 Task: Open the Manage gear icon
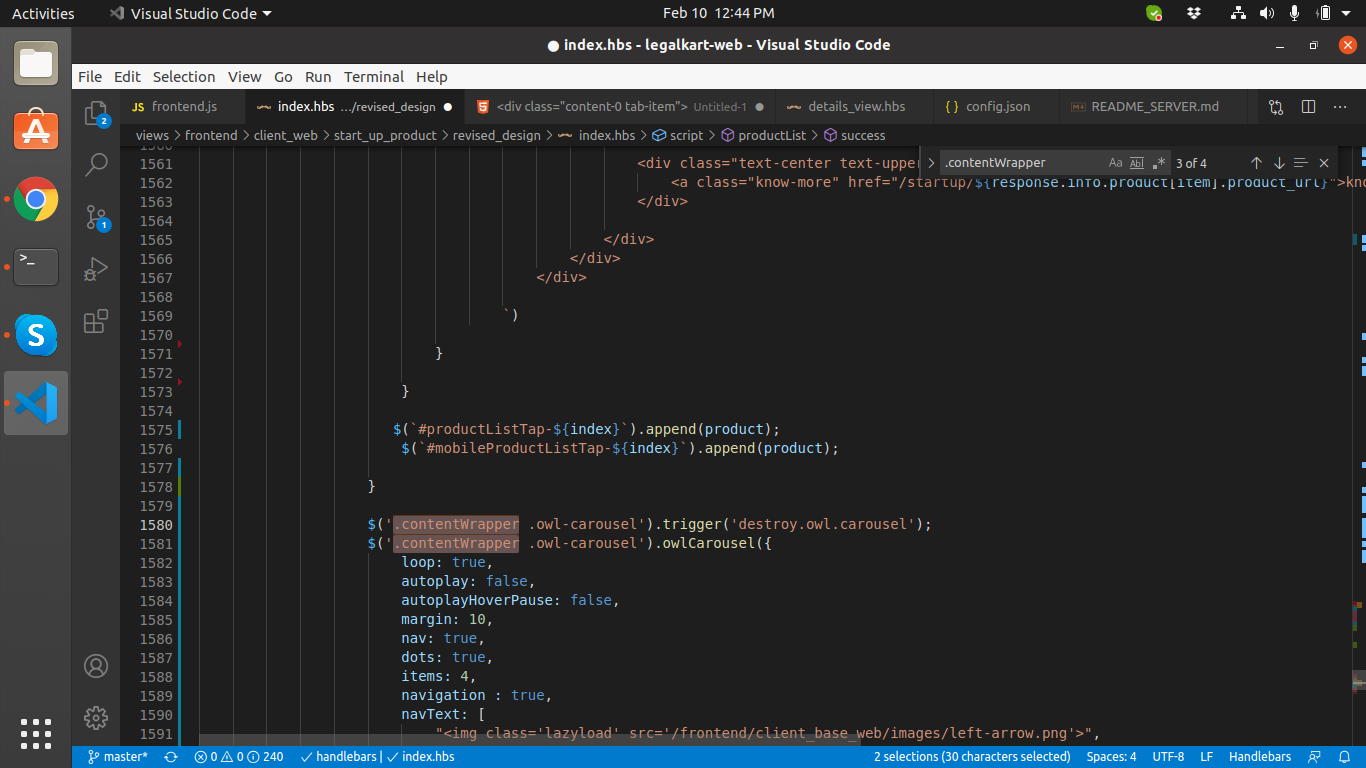96,717
